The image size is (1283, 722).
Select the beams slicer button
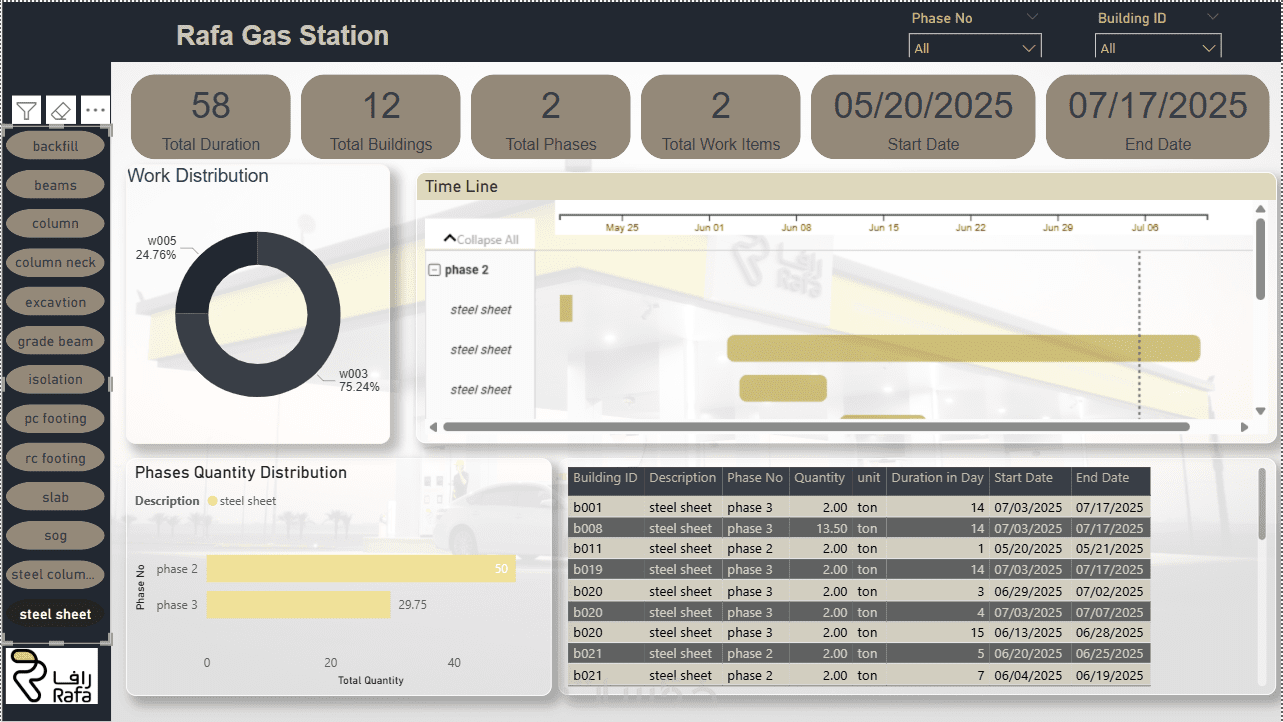click(x=55, y=185)
